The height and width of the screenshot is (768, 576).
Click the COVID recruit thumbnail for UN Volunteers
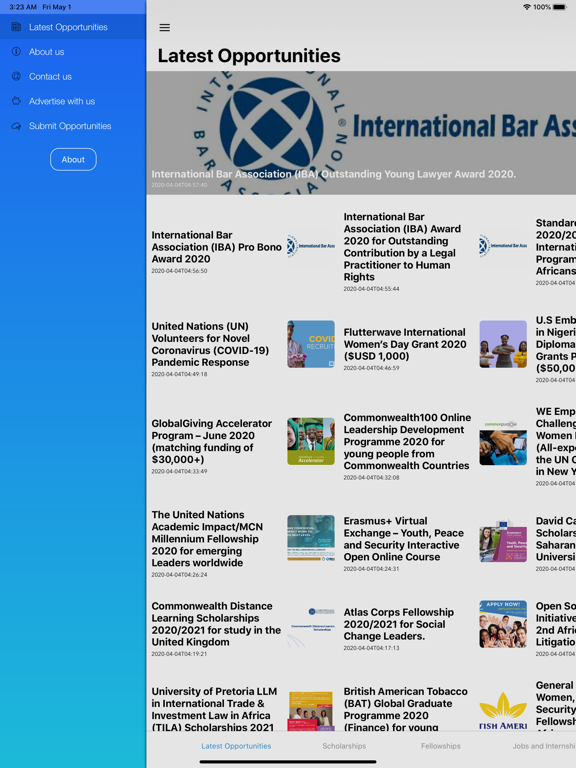tap(311, 344)
